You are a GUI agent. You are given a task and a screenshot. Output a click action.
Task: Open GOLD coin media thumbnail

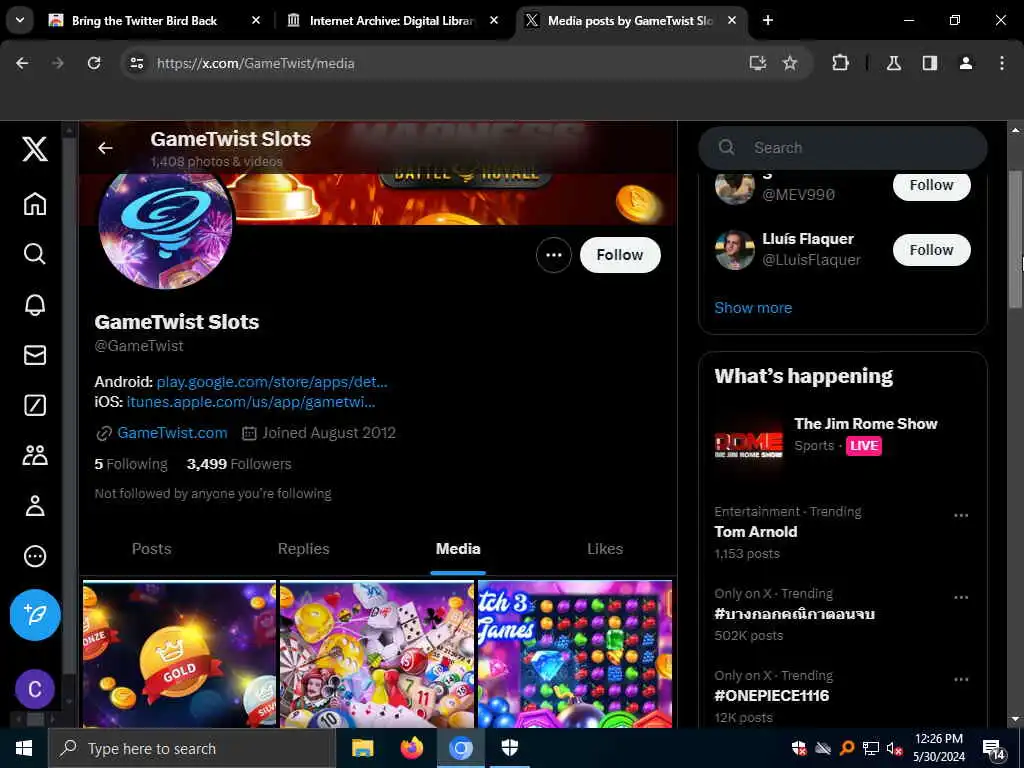tap(179, 654)
